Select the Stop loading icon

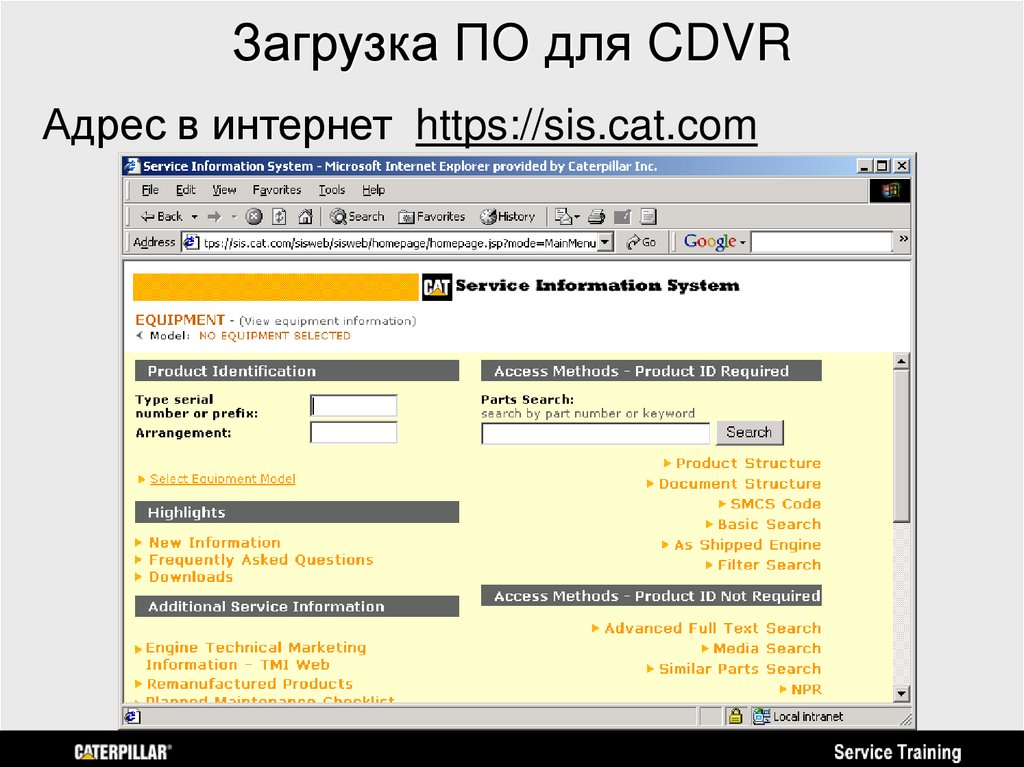pyautogui.click(x=254, y=216)
